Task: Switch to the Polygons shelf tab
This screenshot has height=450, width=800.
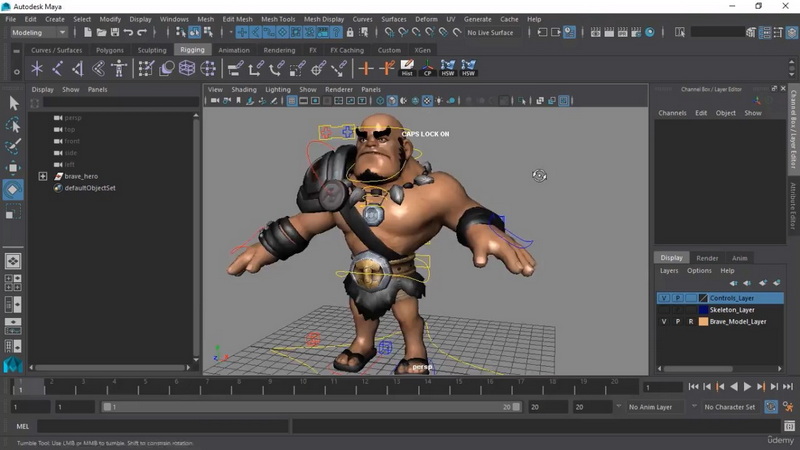Action: click(x=110, y=50)
